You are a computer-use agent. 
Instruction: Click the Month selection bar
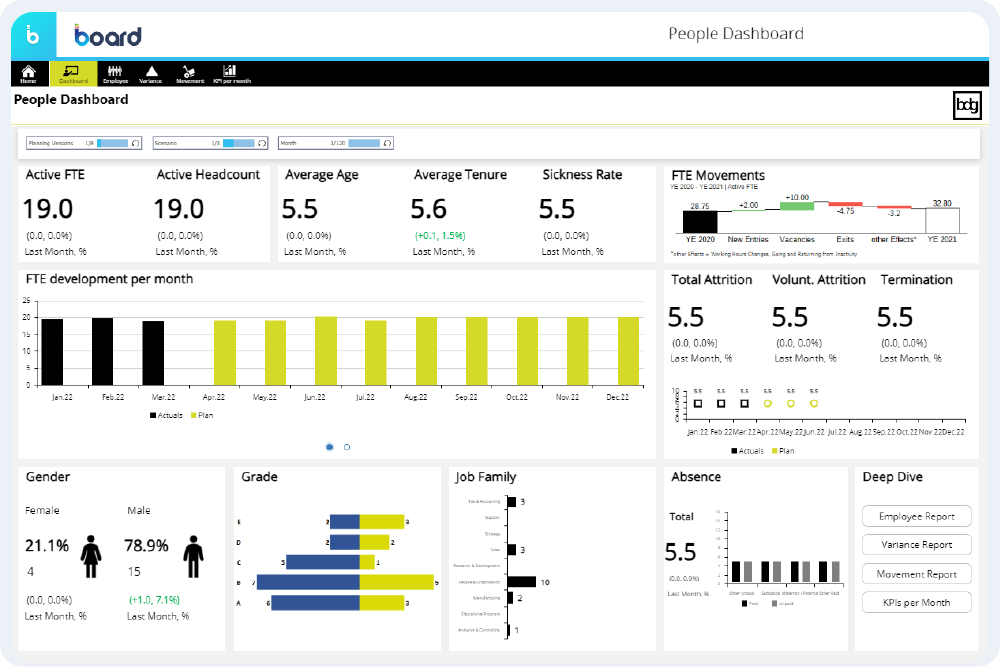point(364,143)
